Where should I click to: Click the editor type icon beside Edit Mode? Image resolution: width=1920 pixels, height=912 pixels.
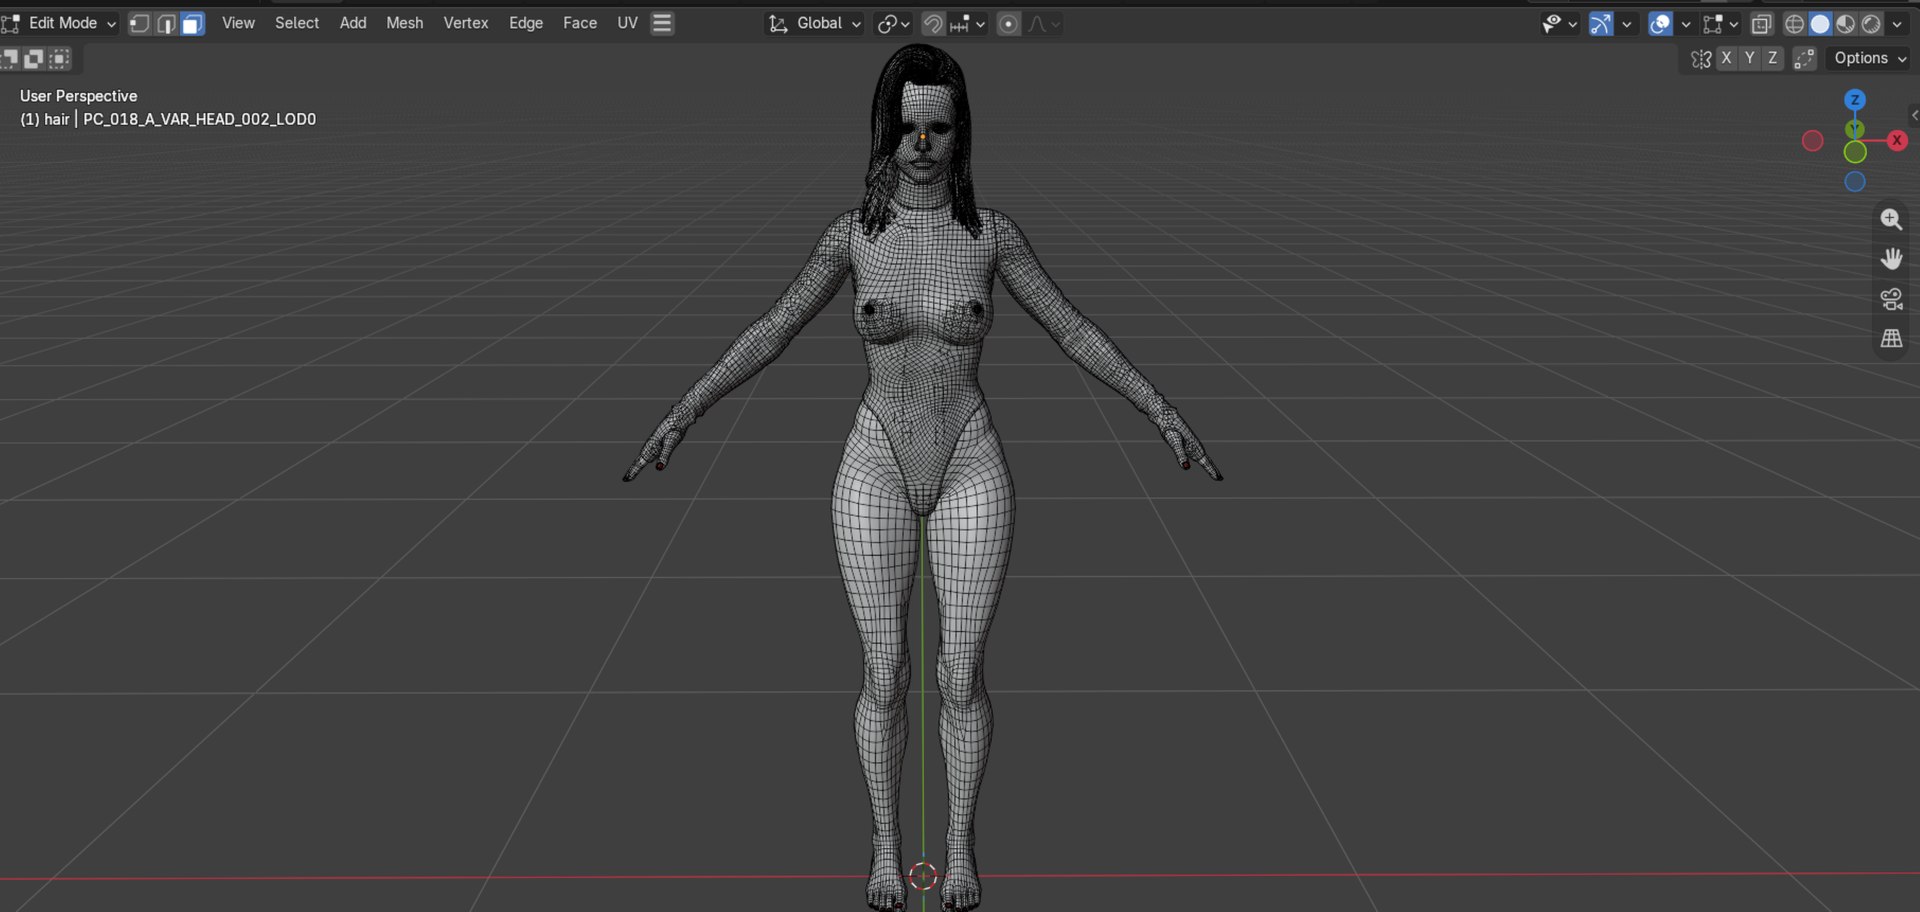tap(11, 23)
